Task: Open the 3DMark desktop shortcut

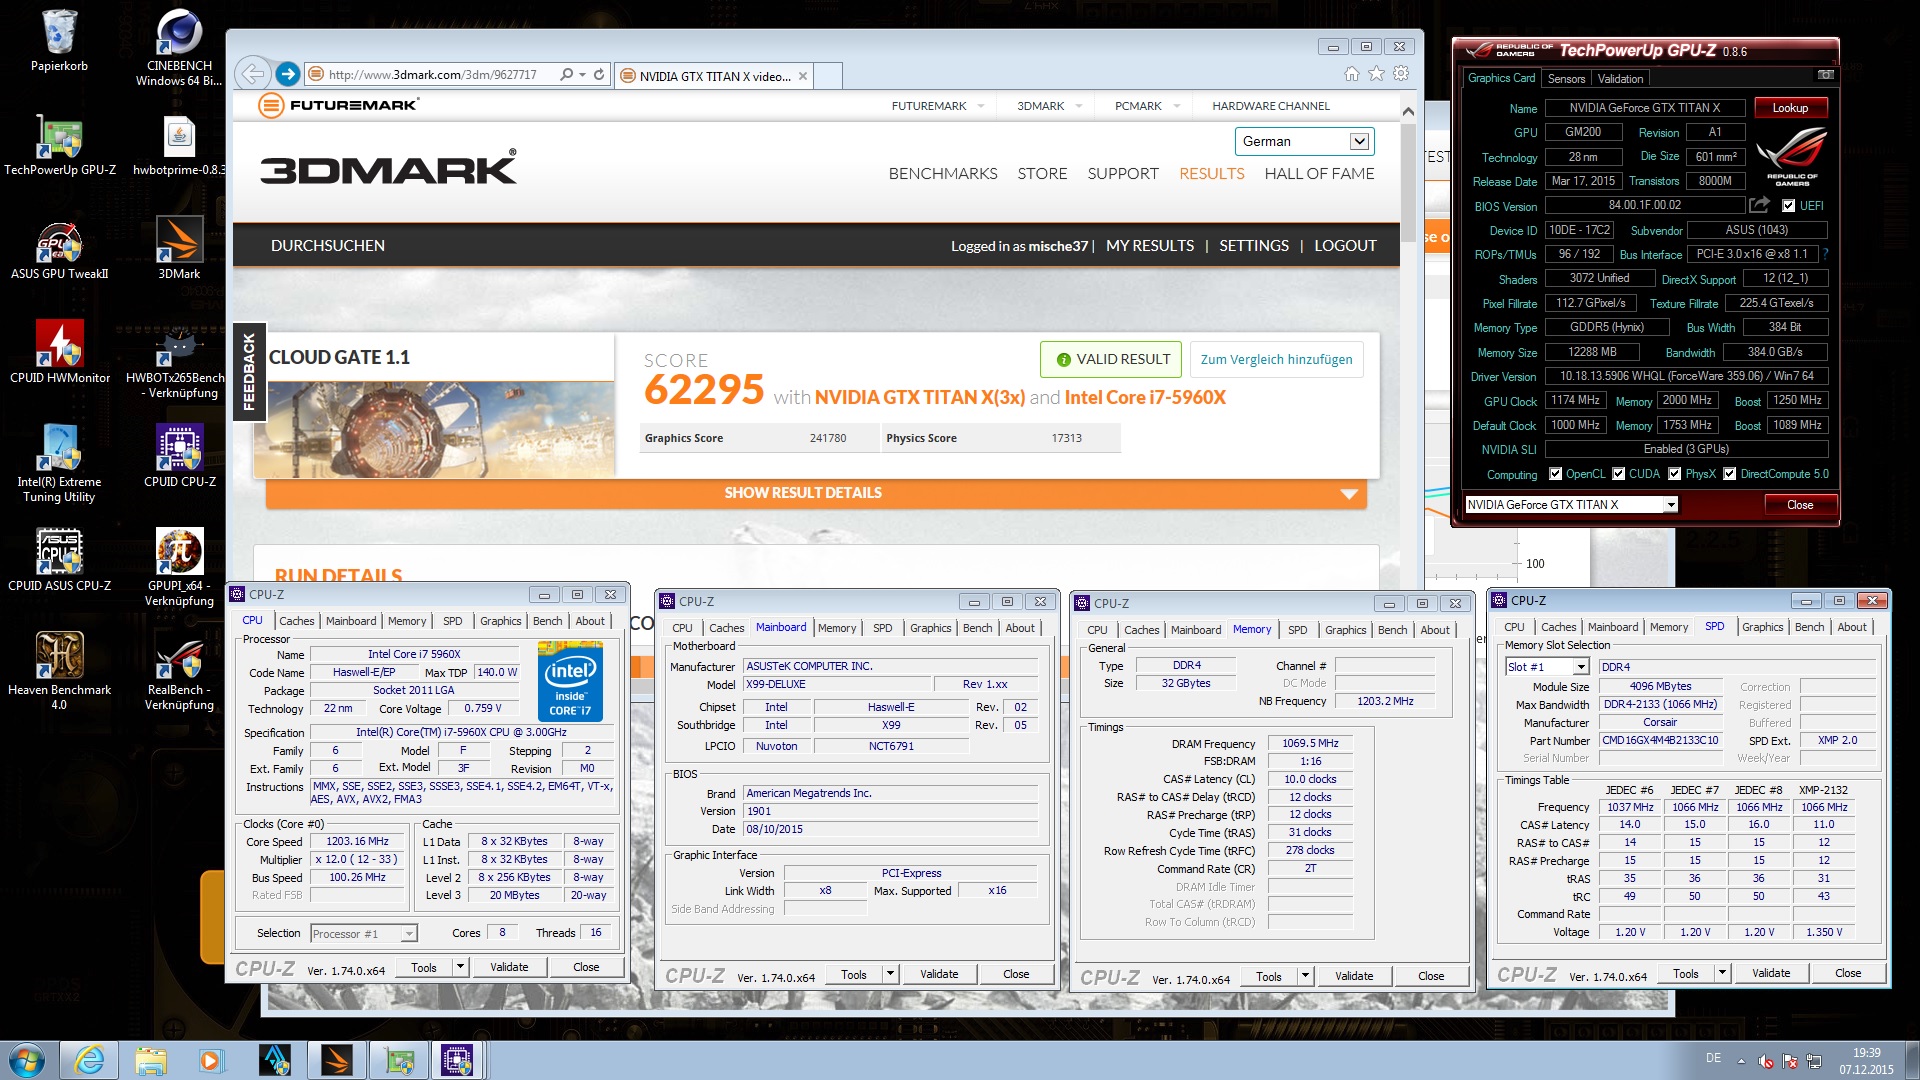Action: pos(179,250)
